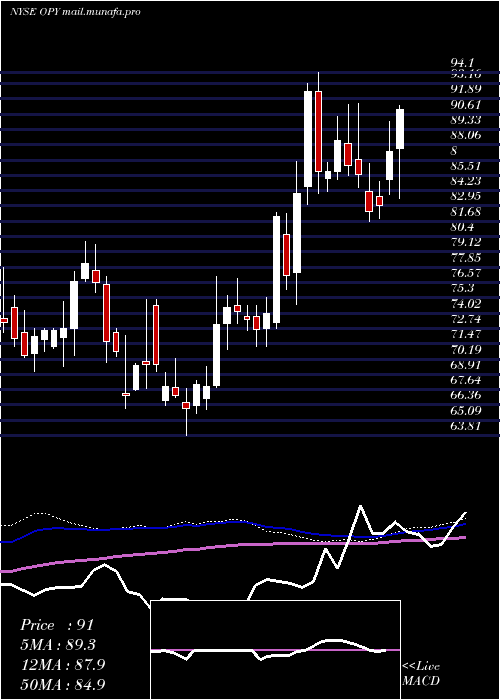500x700 pixels.
Task: Click the 80.4 price level label
Action: 462,227
